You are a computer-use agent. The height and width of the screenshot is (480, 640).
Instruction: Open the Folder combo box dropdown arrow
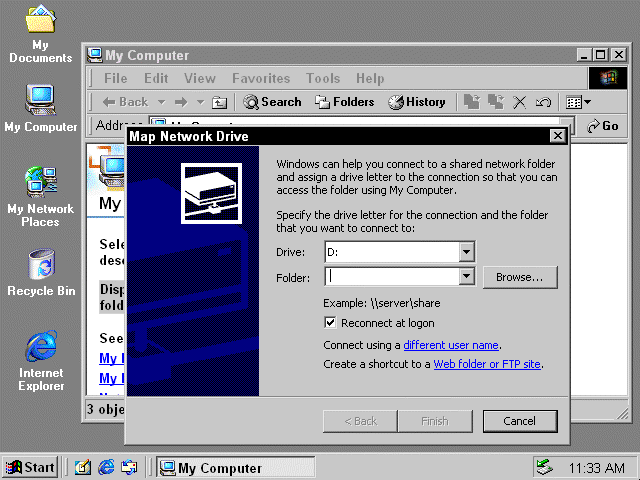[466, 277]
